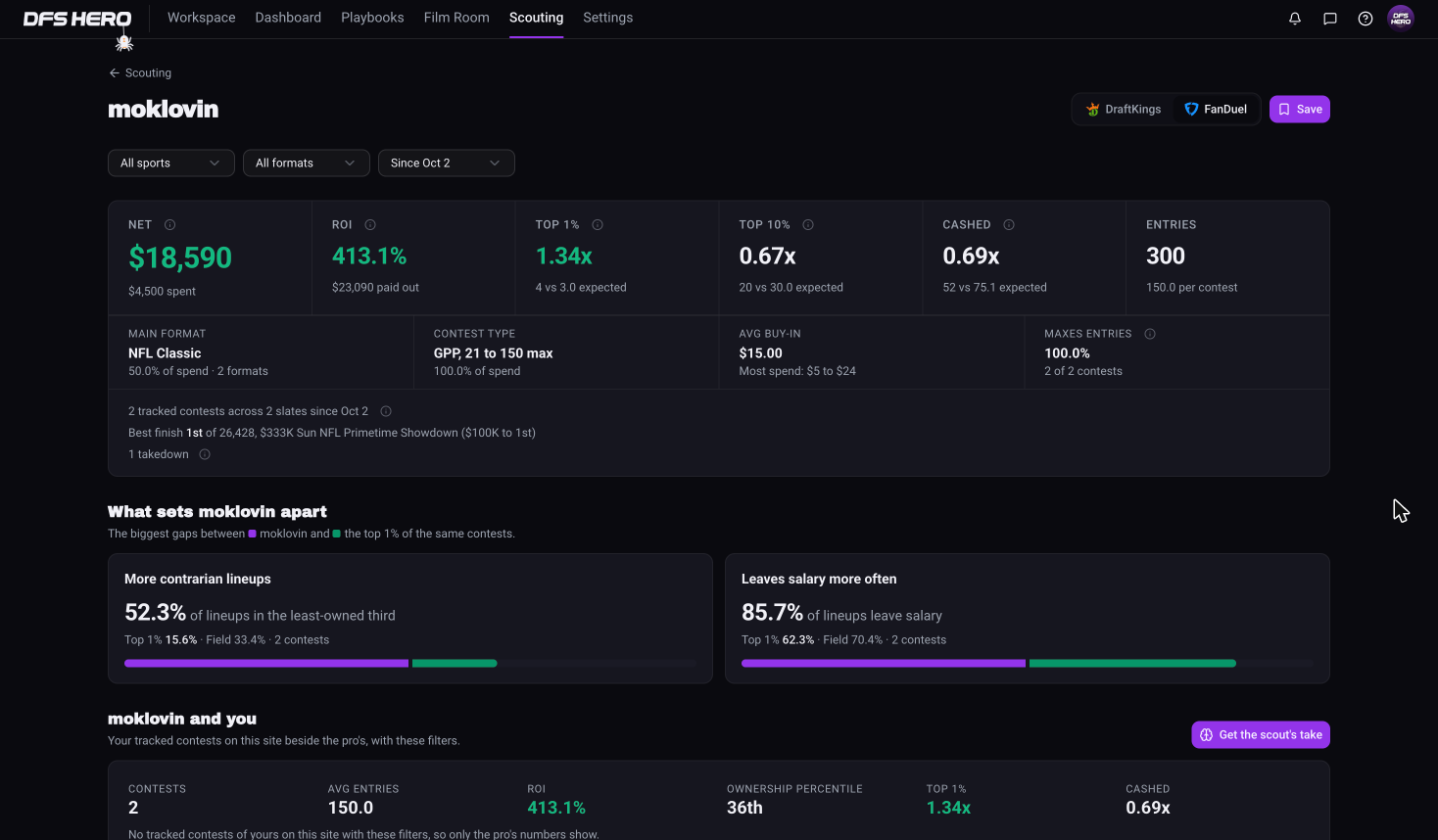The width and height of the screenshot is (1438, 840).
Task: Open the All sports dropdown
Action: (171, 163)
